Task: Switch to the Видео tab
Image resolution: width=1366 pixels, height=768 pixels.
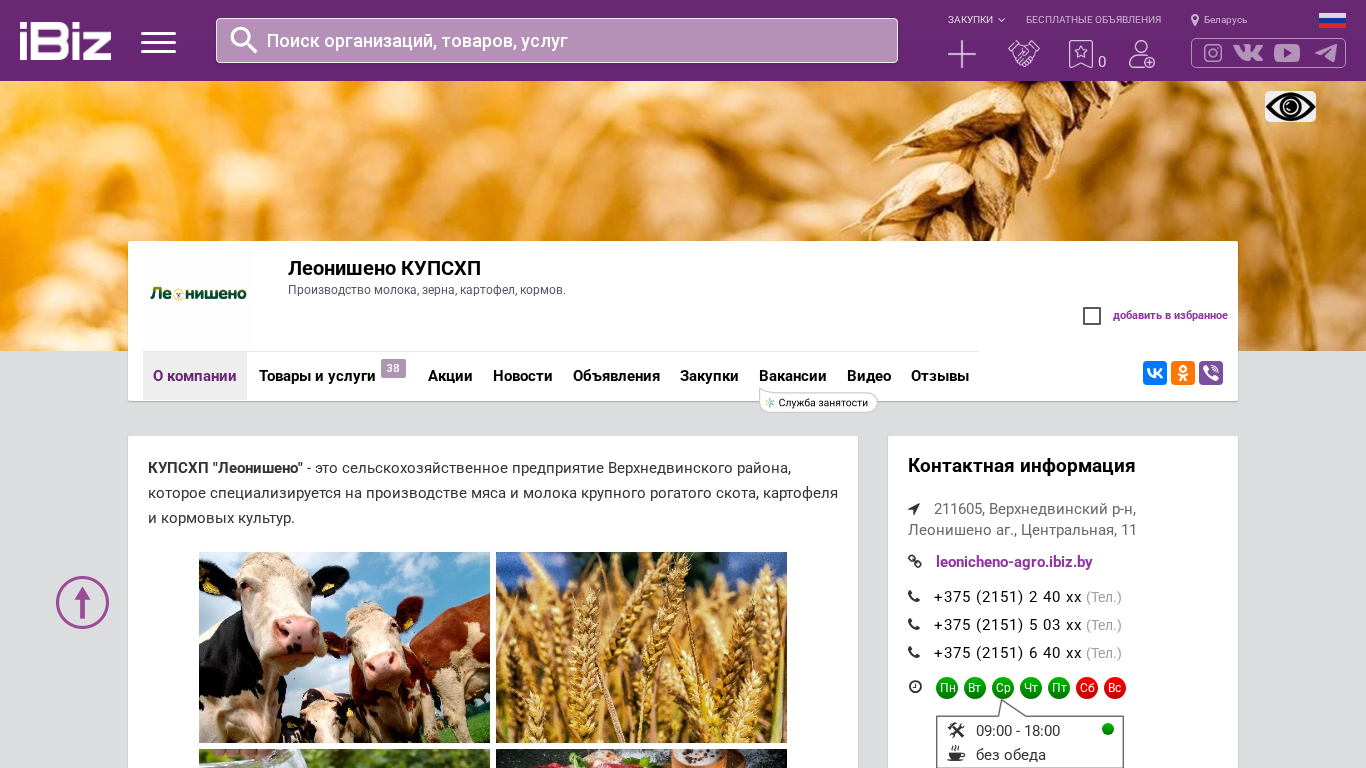Action: [x=869, y=376]
